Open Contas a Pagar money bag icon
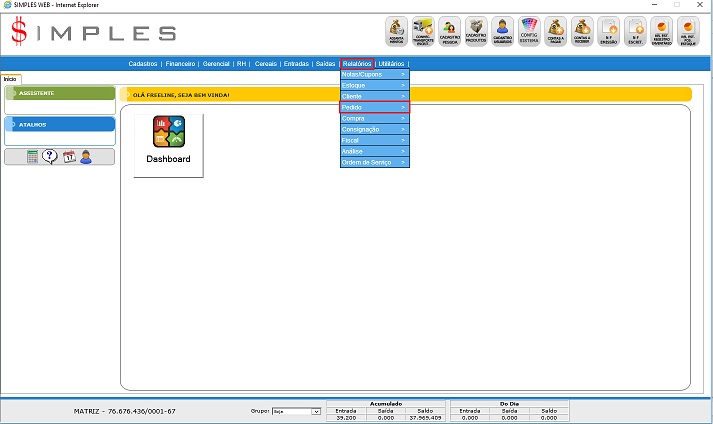The image size is (713, 424). pos(557,32)
